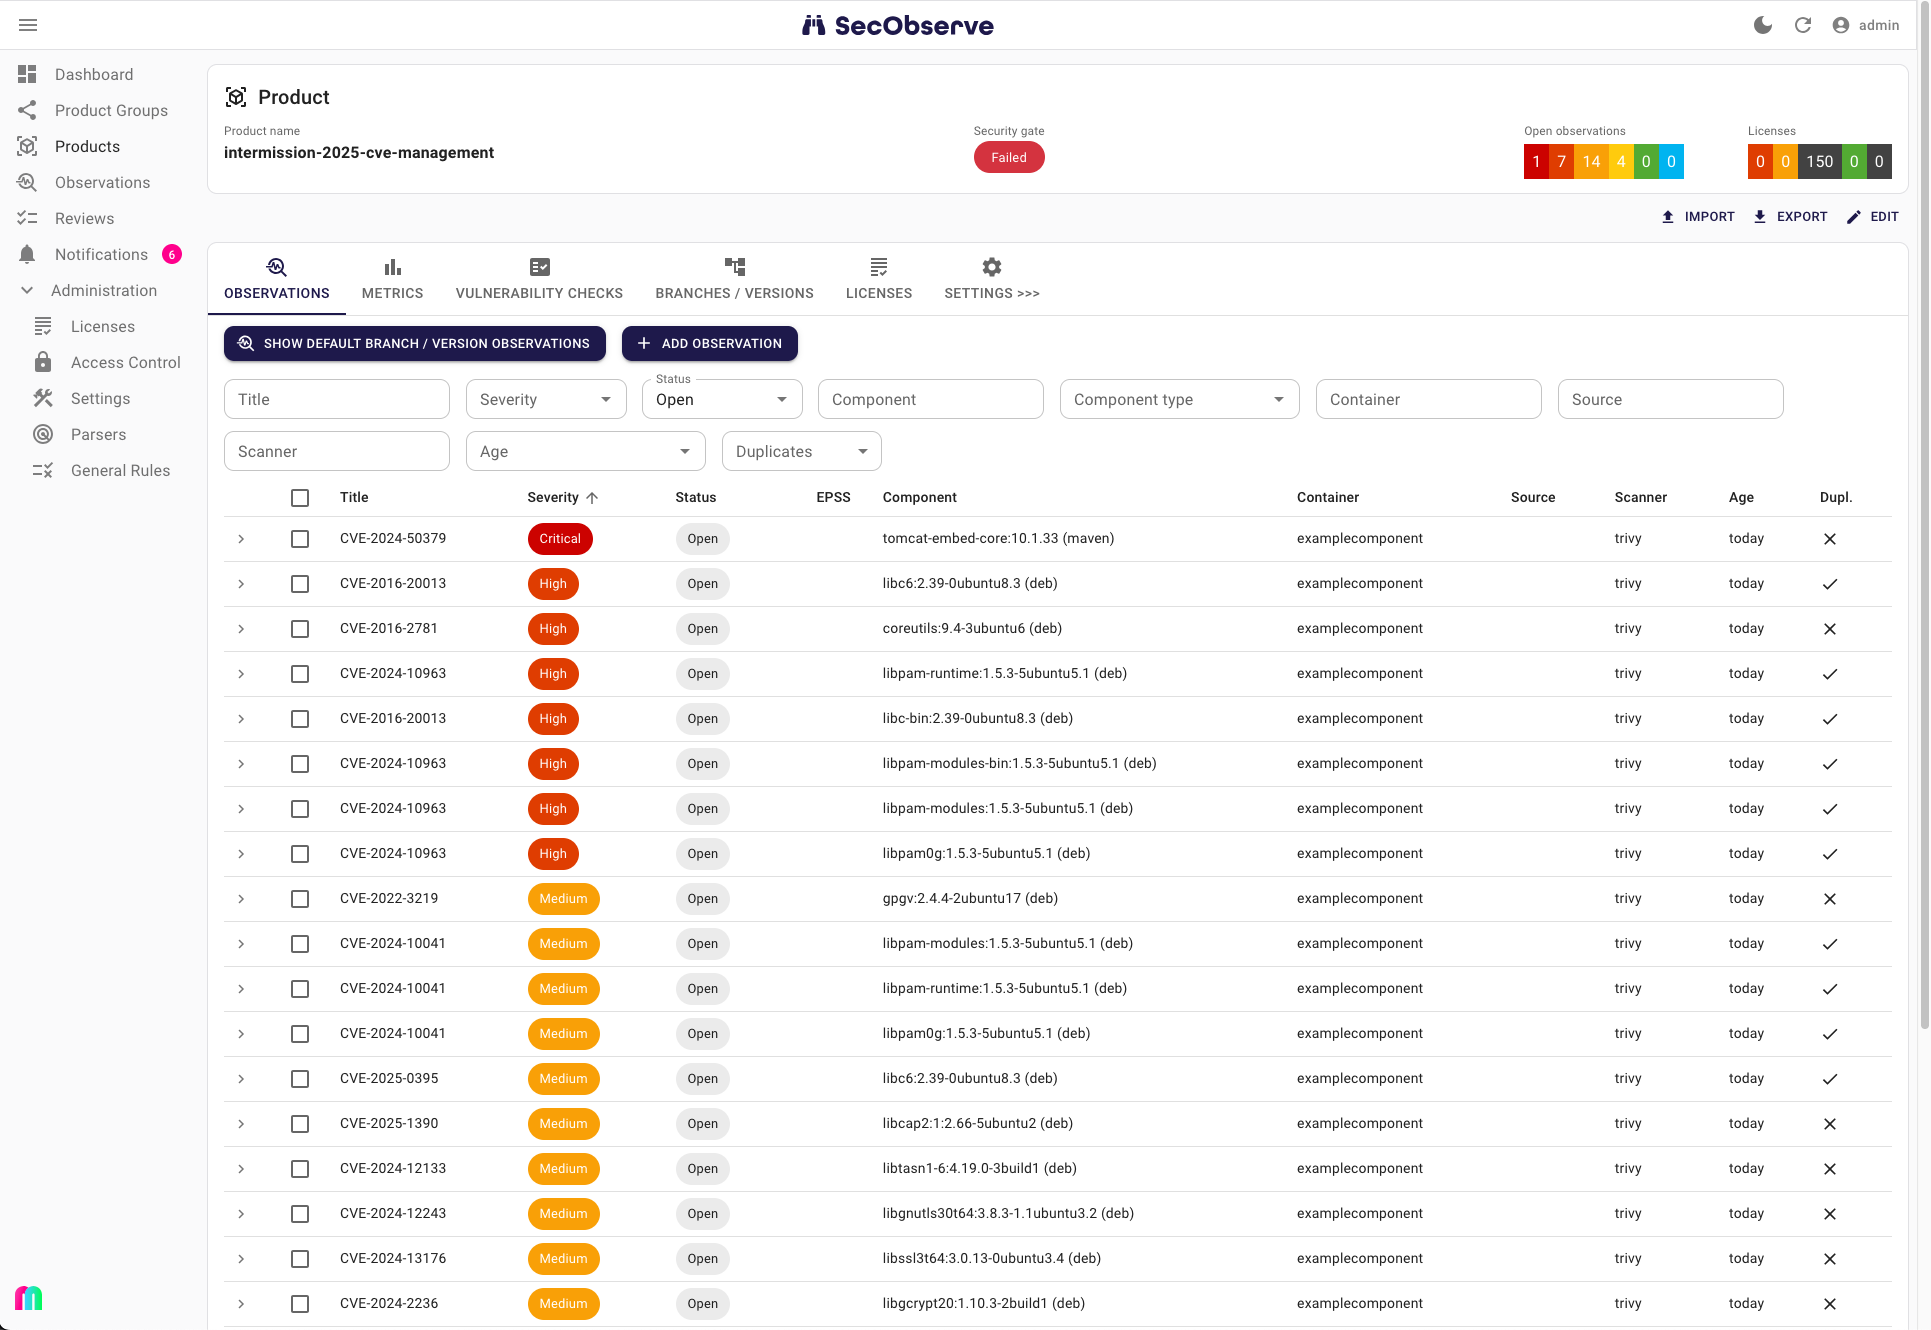
Task: Click the Licenses list icon in sidebar
Action: [x=43, y=326]
